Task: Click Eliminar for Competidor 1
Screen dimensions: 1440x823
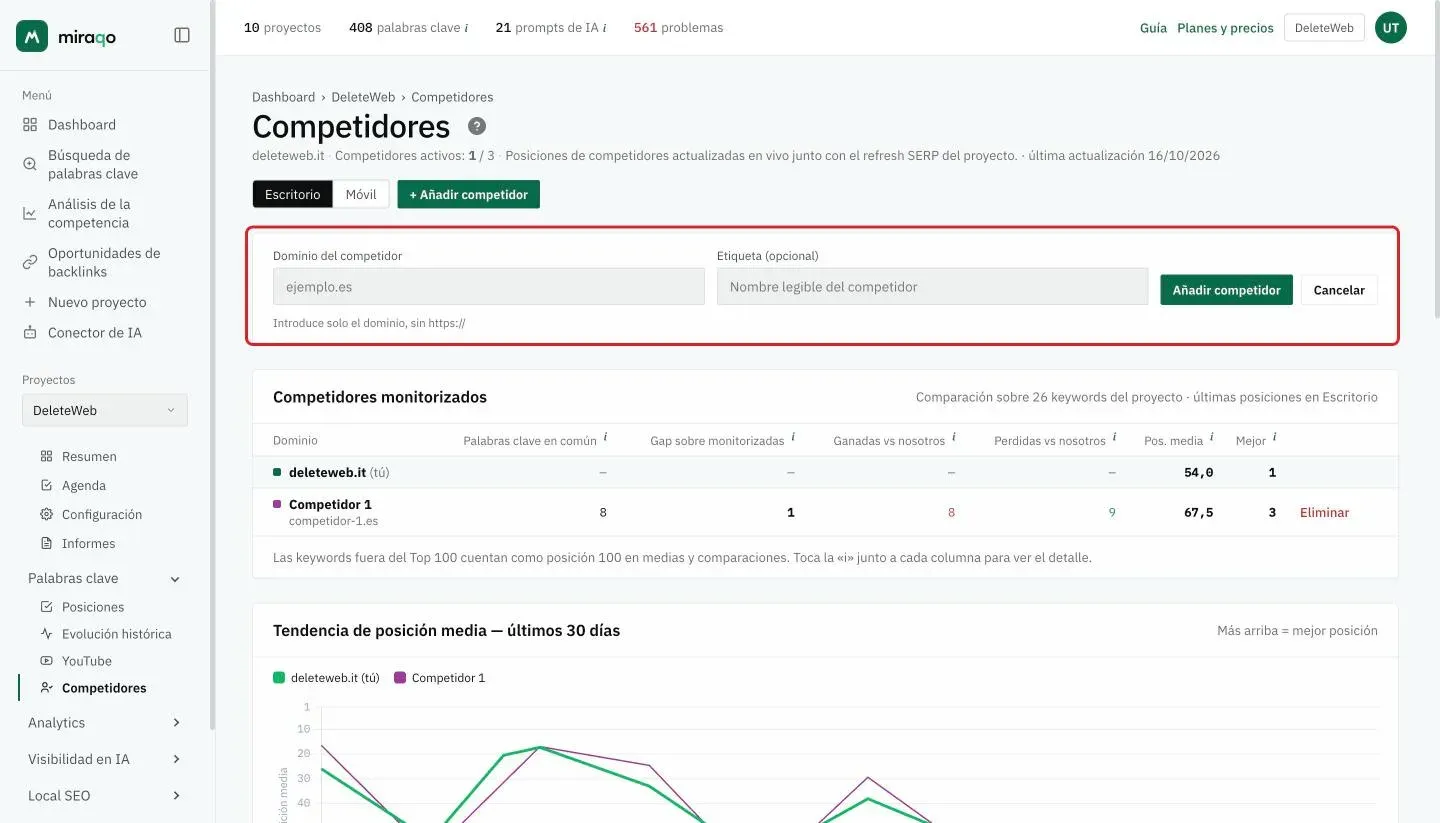Action: pyautogui.click(x=1324, y=513)
